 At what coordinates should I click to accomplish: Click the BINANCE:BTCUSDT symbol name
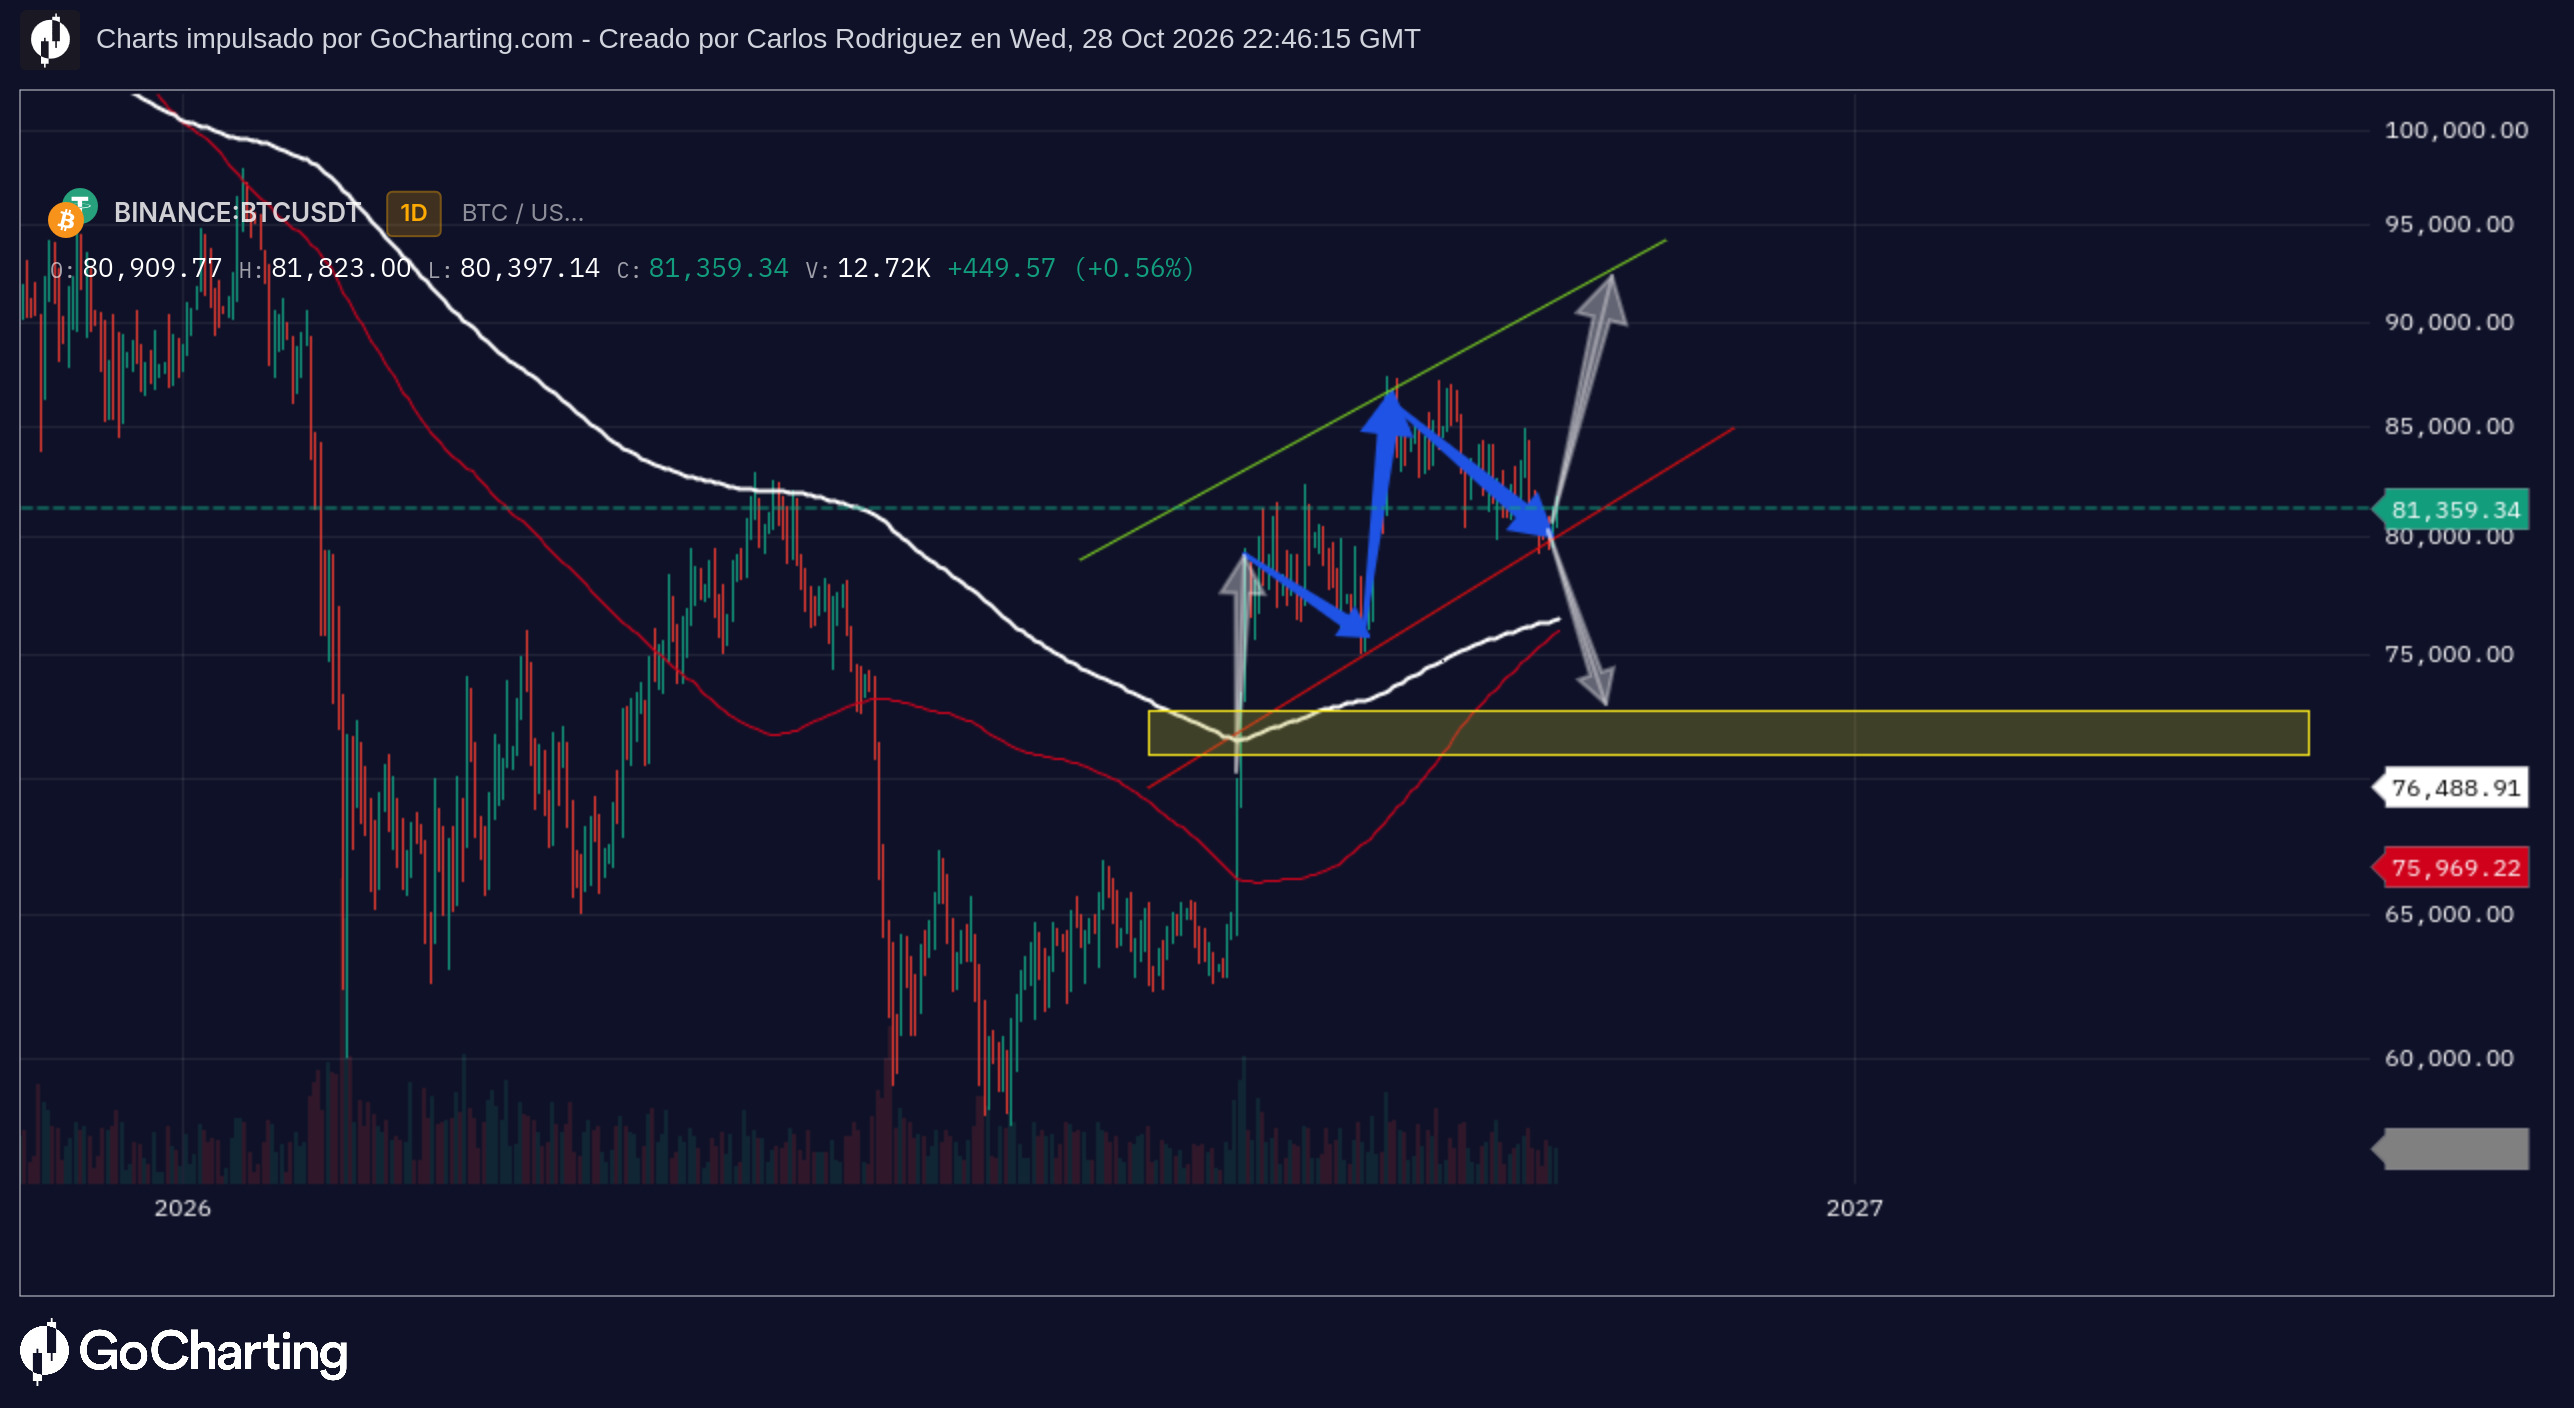click(x=237, y=213)
